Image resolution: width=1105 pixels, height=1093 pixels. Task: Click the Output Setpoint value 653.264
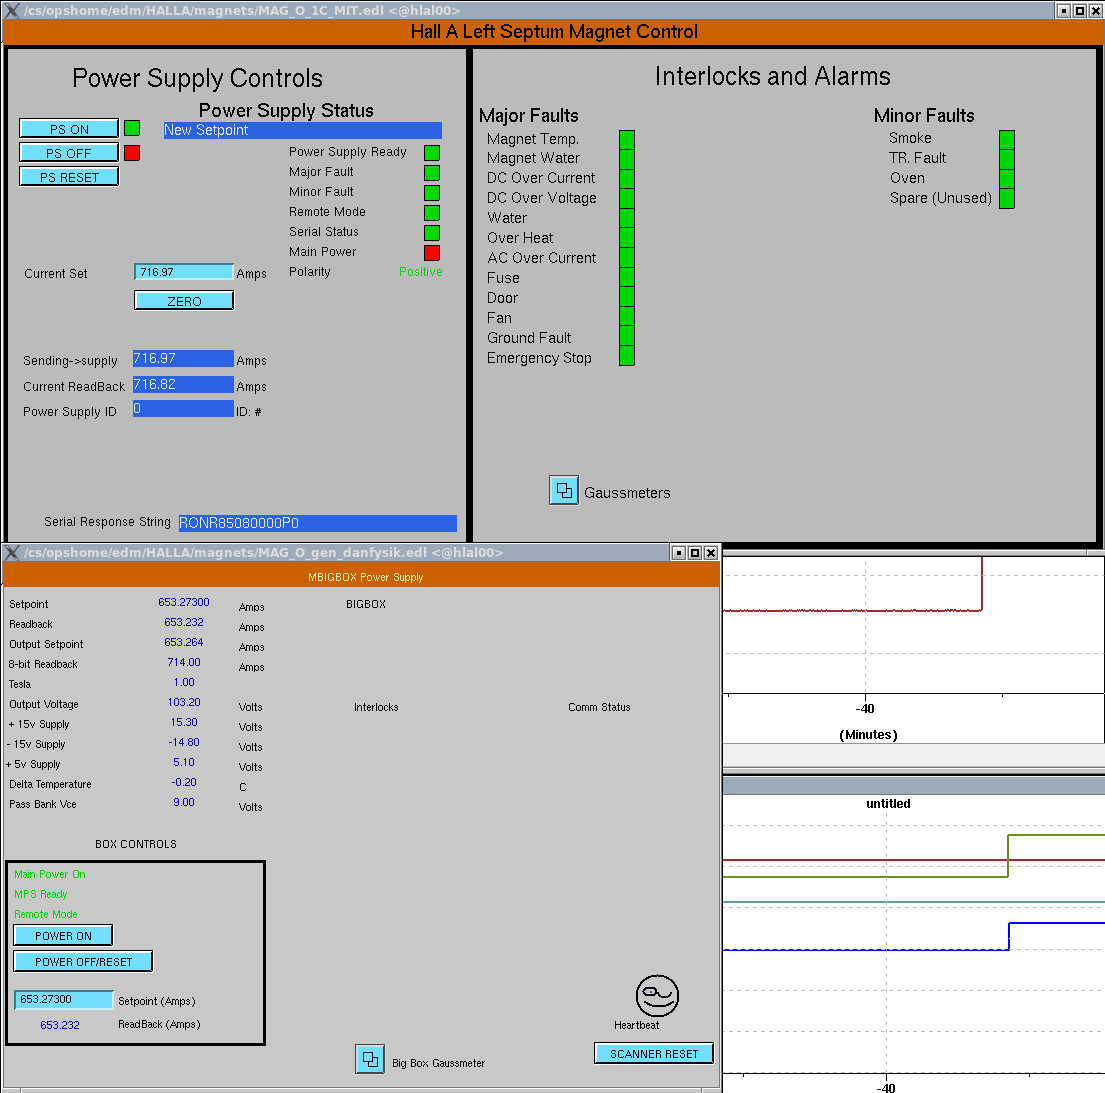(x=184, y=643)
